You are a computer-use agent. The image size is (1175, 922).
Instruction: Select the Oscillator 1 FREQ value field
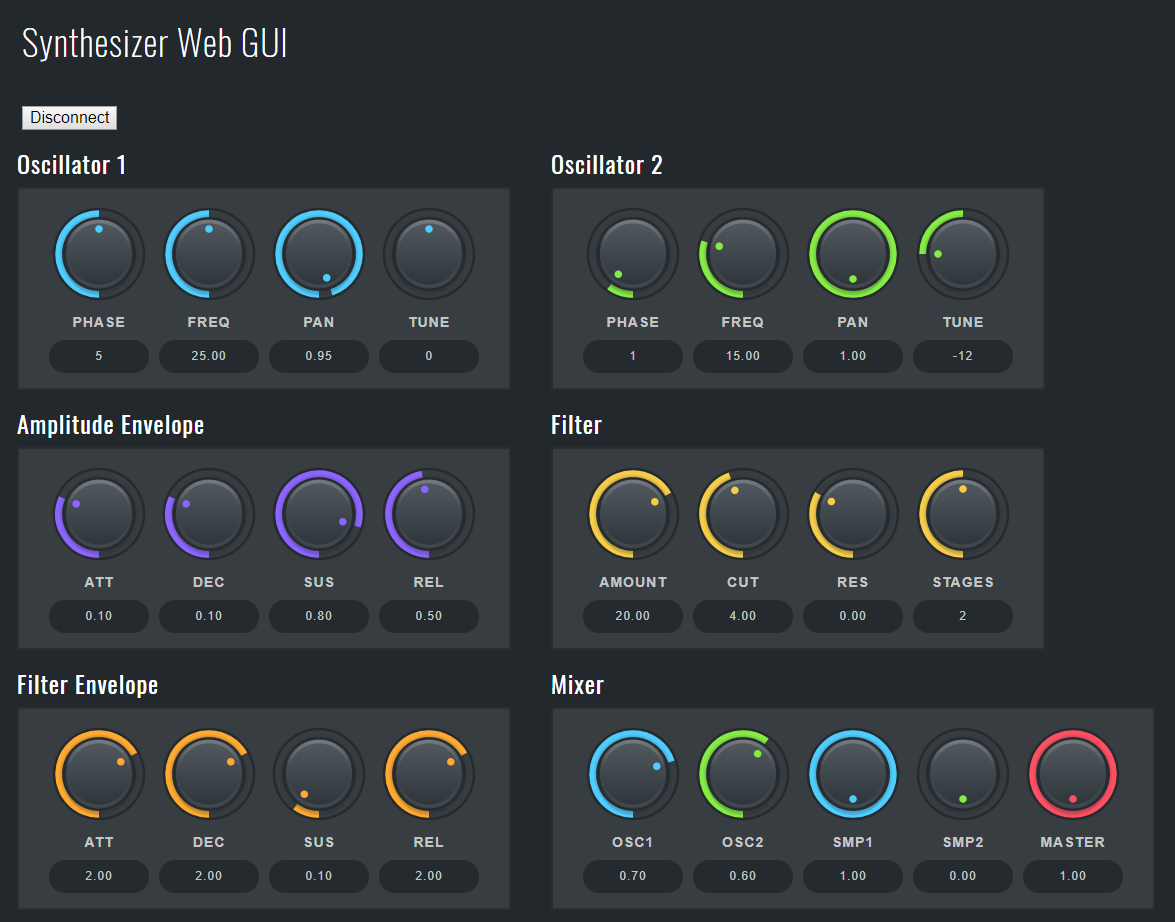click(x=209, y=356)
